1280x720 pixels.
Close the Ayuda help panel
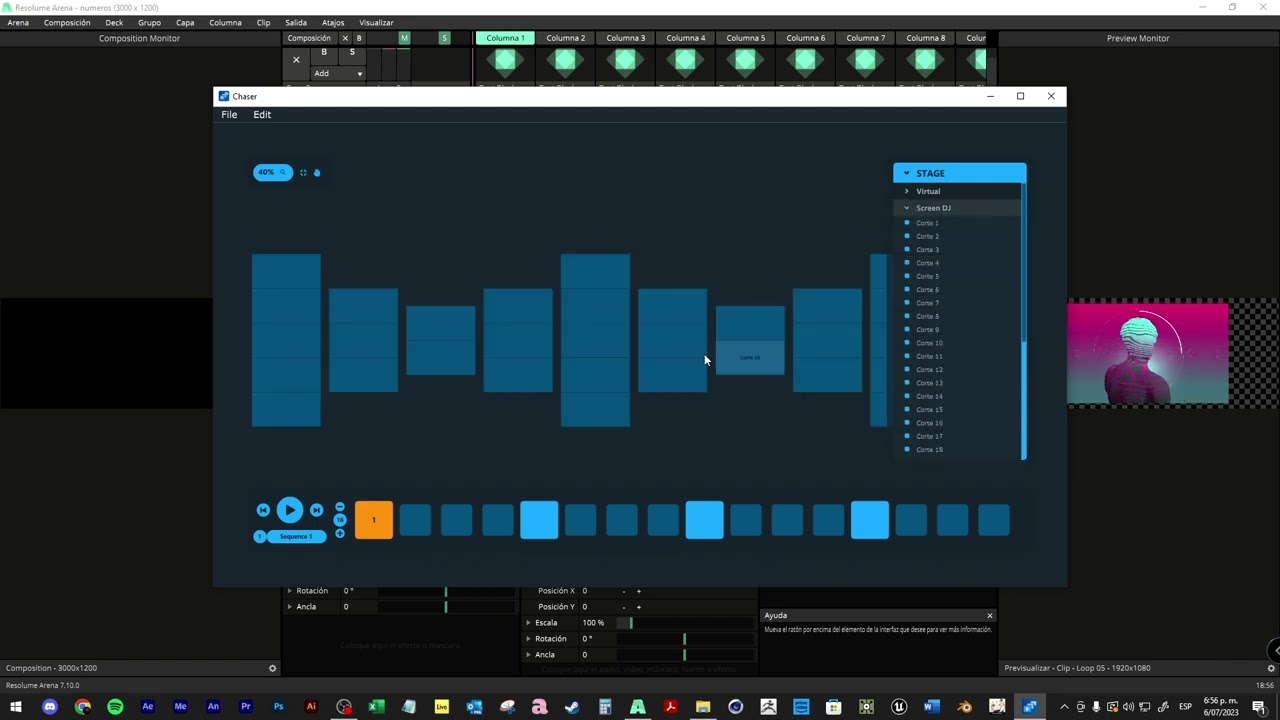click(x=990, y=616)
